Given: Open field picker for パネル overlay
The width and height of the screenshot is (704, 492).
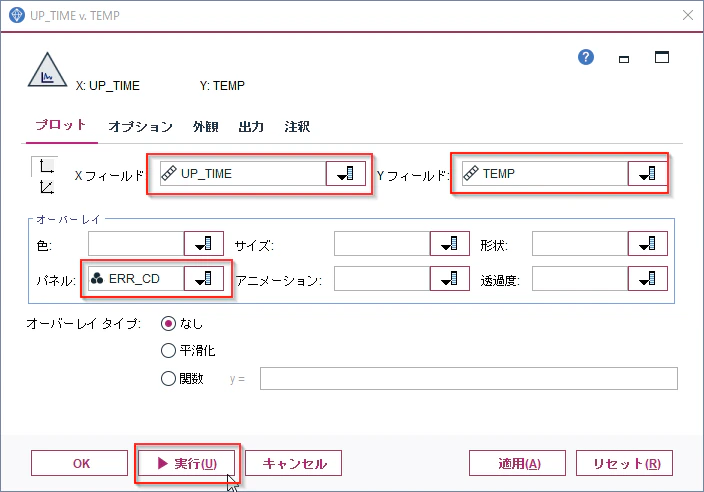Looking at the screenshot, I should 203,279.
